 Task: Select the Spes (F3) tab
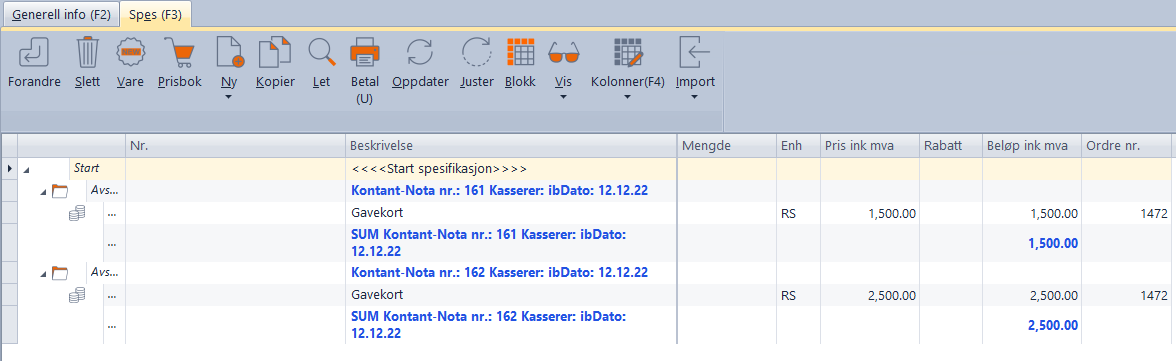pyautogui.click(x=155, y=14)
